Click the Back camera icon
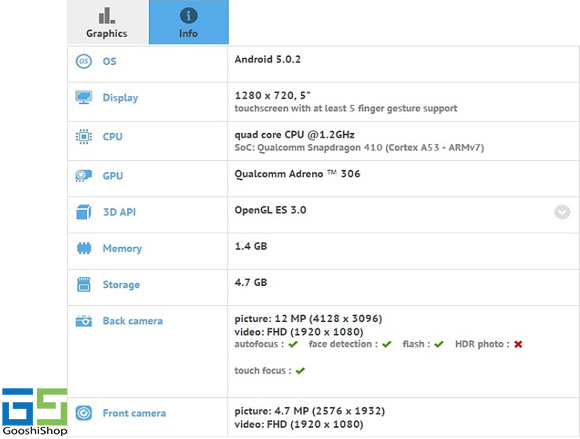The image size is (580, 439). point(84,321)
